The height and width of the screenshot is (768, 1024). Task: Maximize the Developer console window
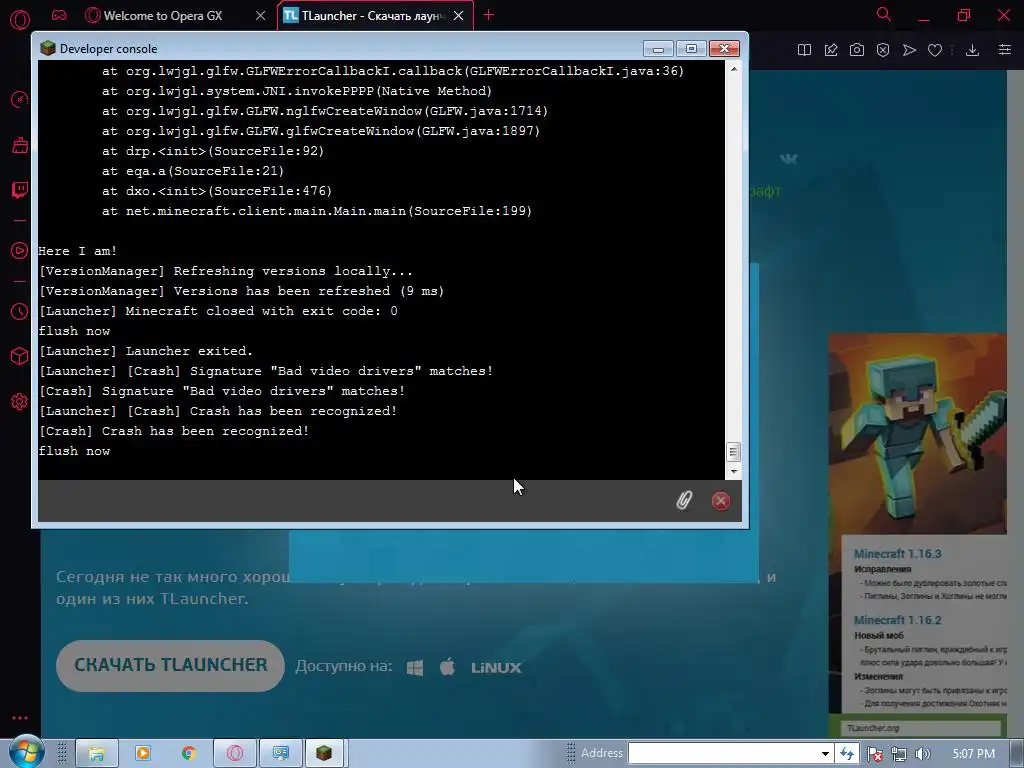click(691, 49)
